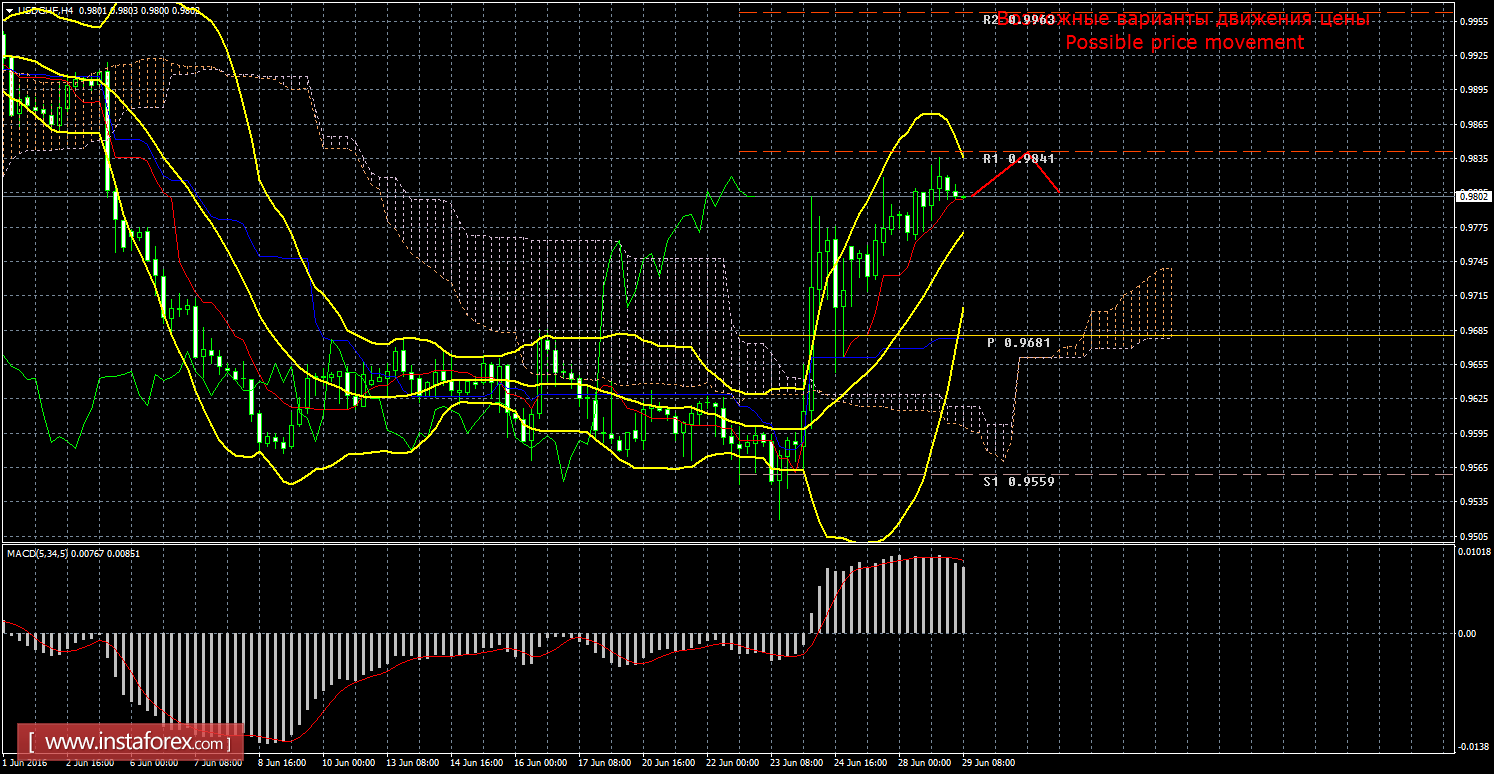Click price axis value 0.9715

pos(1472,297)
